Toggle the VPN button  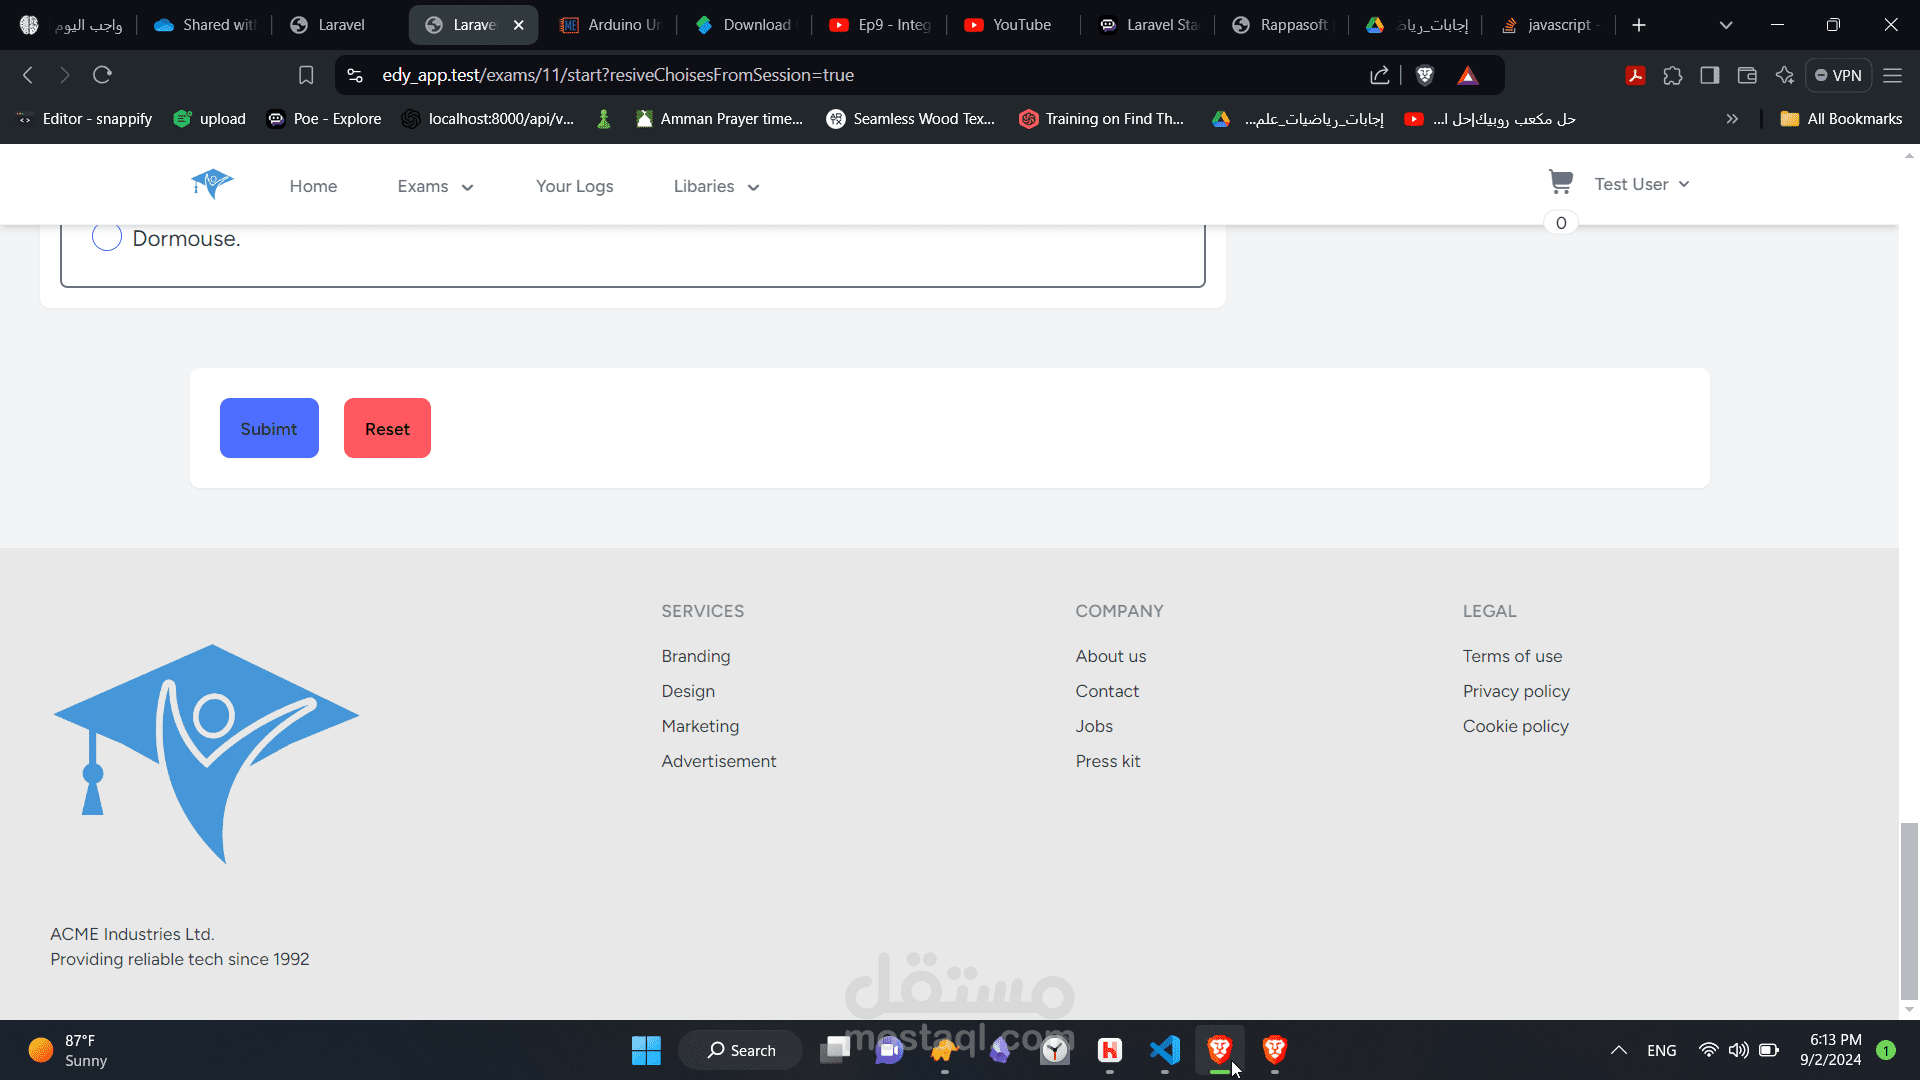[1838, 75]
